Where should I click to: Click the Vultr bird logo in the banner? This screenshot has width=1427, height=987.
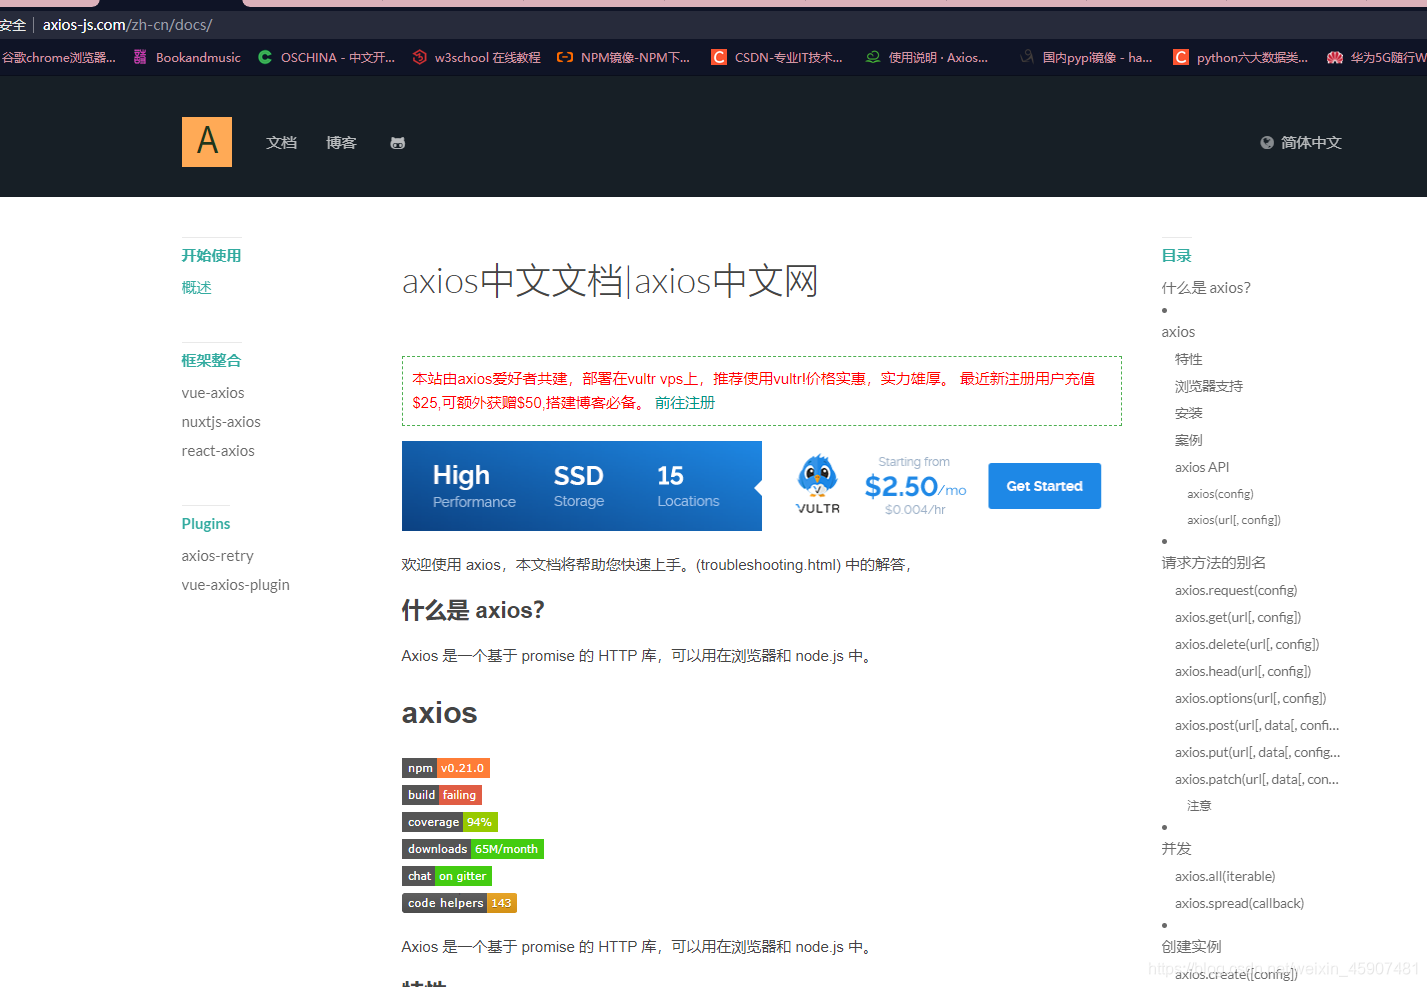click(x=817, y=480)
